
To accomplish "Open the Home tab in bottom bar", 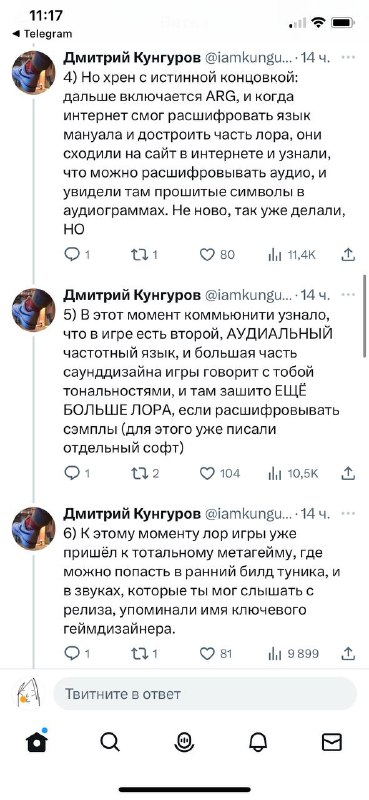I will tap(37, 741).
